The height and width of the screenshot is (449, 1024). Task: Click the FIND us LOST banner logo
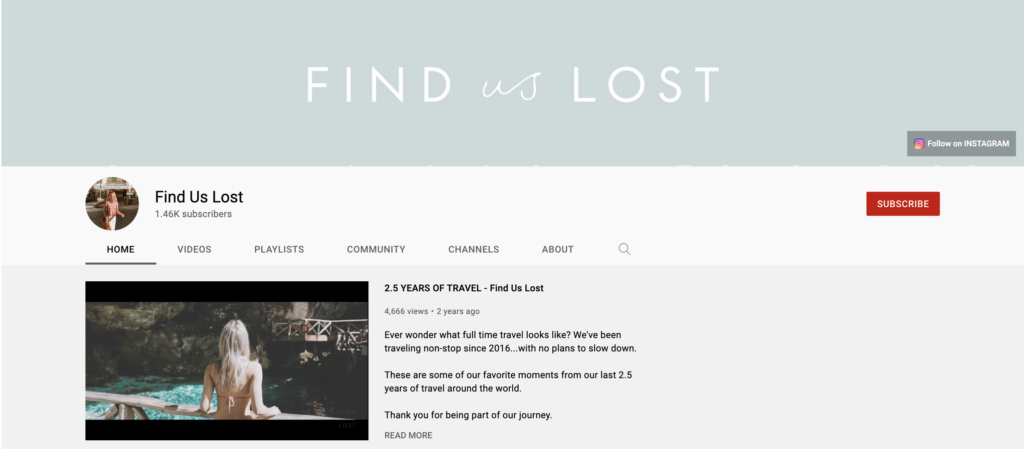(x=513, y=84)
